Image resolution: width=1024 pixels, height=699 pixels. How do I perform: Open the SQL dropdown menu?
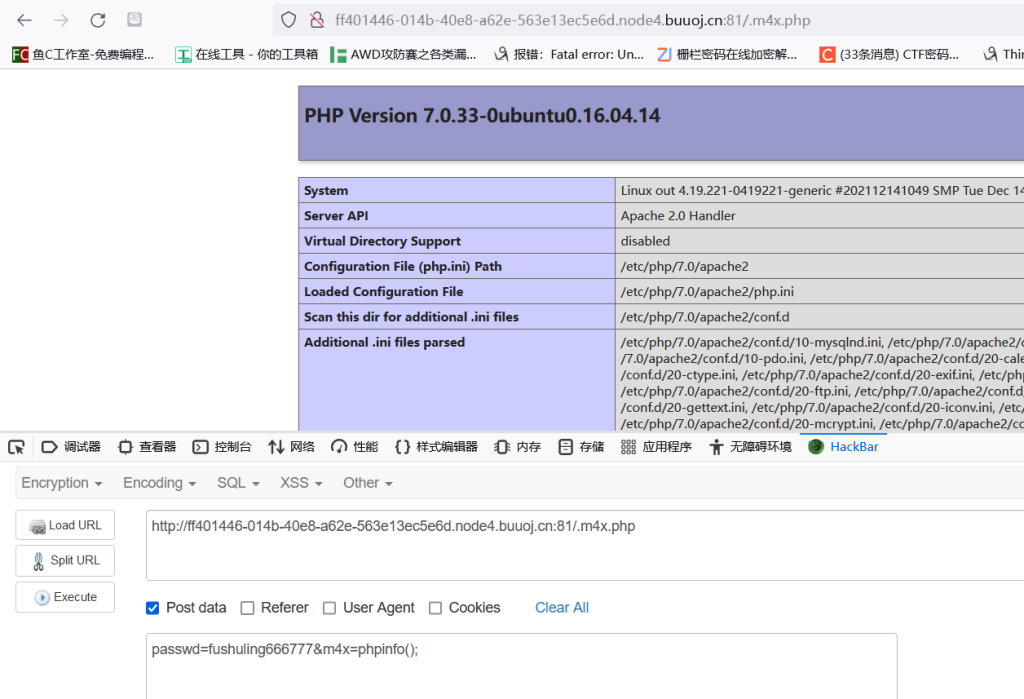pos(238,483)
